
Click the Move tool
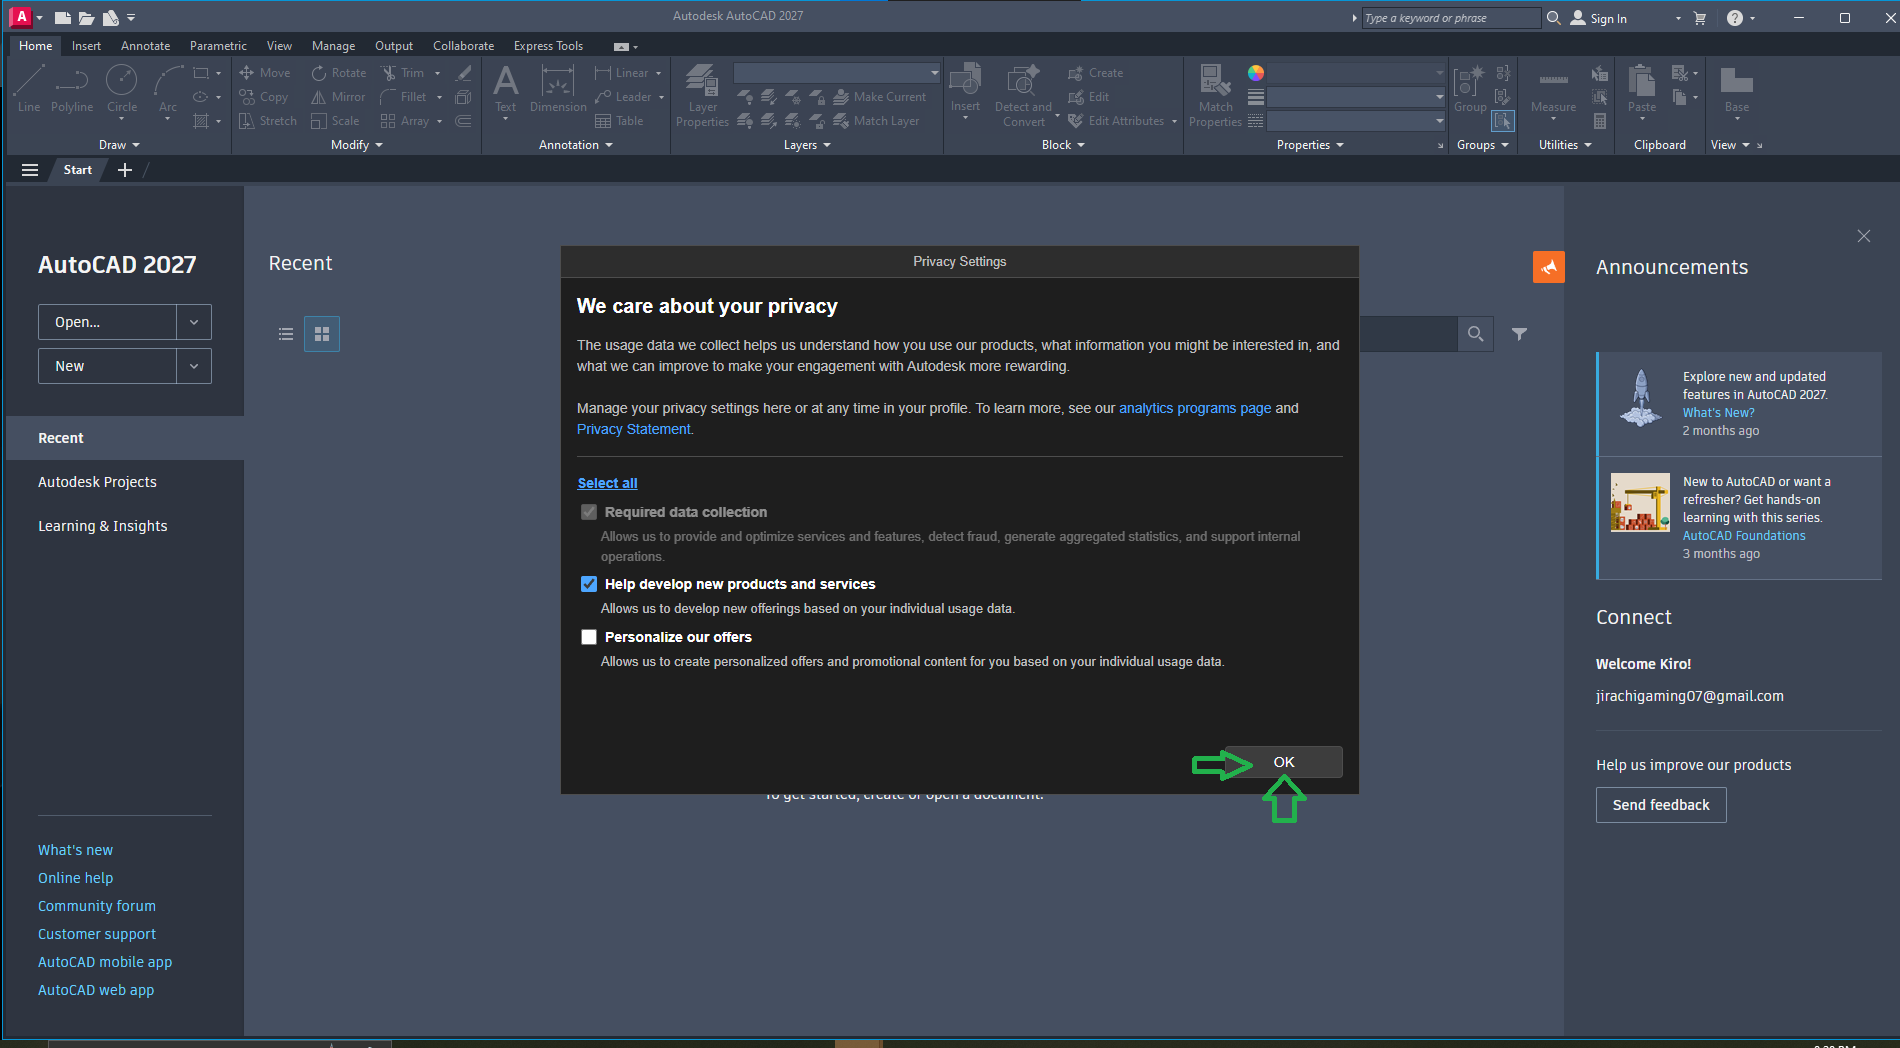(265, 73)
